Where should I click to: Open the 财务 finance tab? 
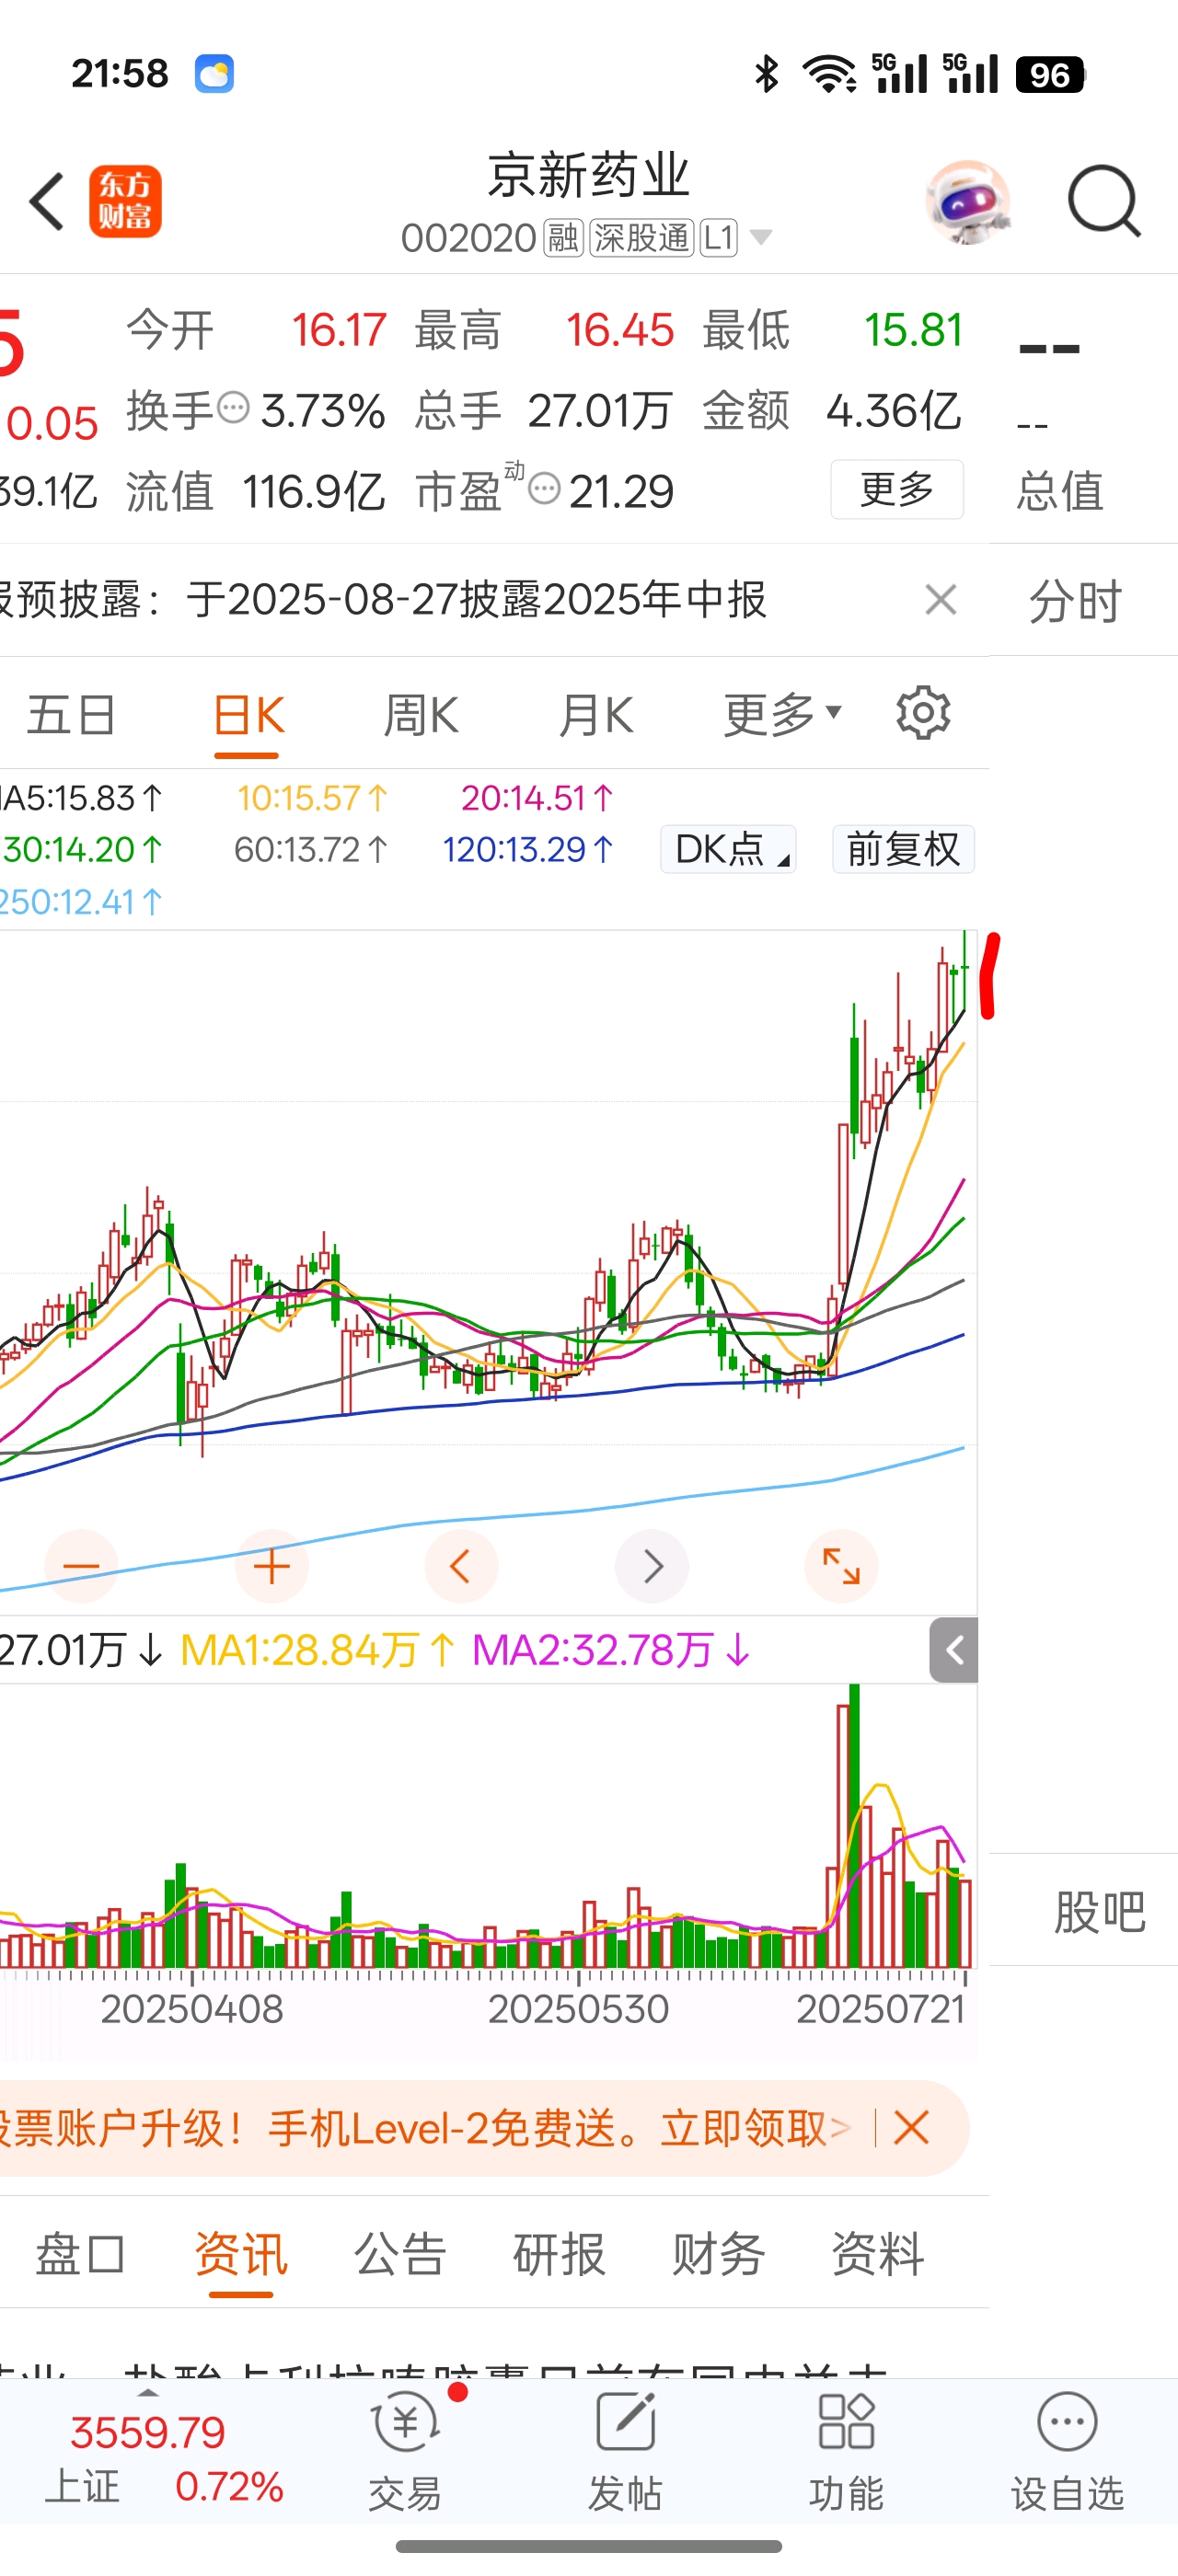718,2254
